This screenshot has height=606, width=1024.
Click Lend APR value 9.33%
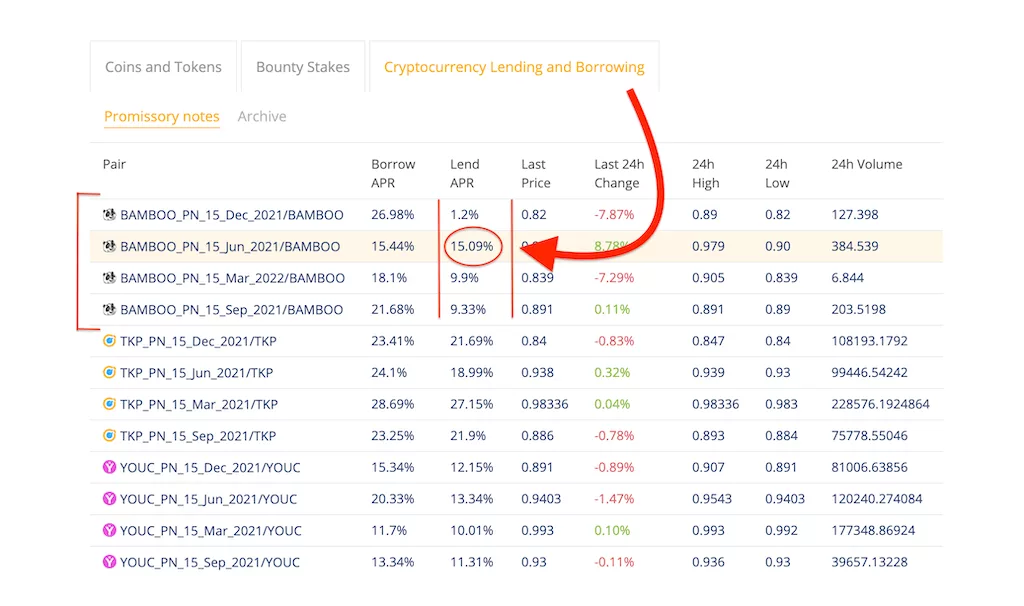[x=468, y=309]
